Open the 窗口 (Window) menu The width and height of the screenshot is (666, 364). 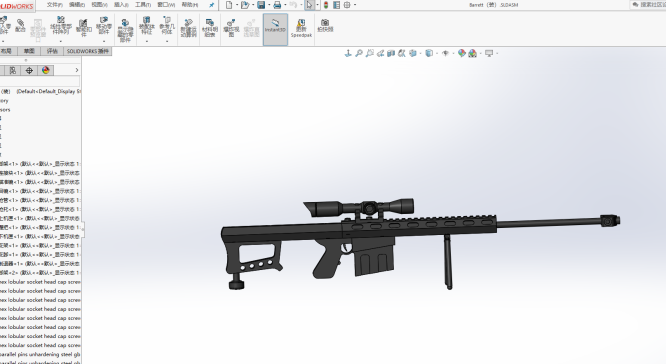coord(166,5)
